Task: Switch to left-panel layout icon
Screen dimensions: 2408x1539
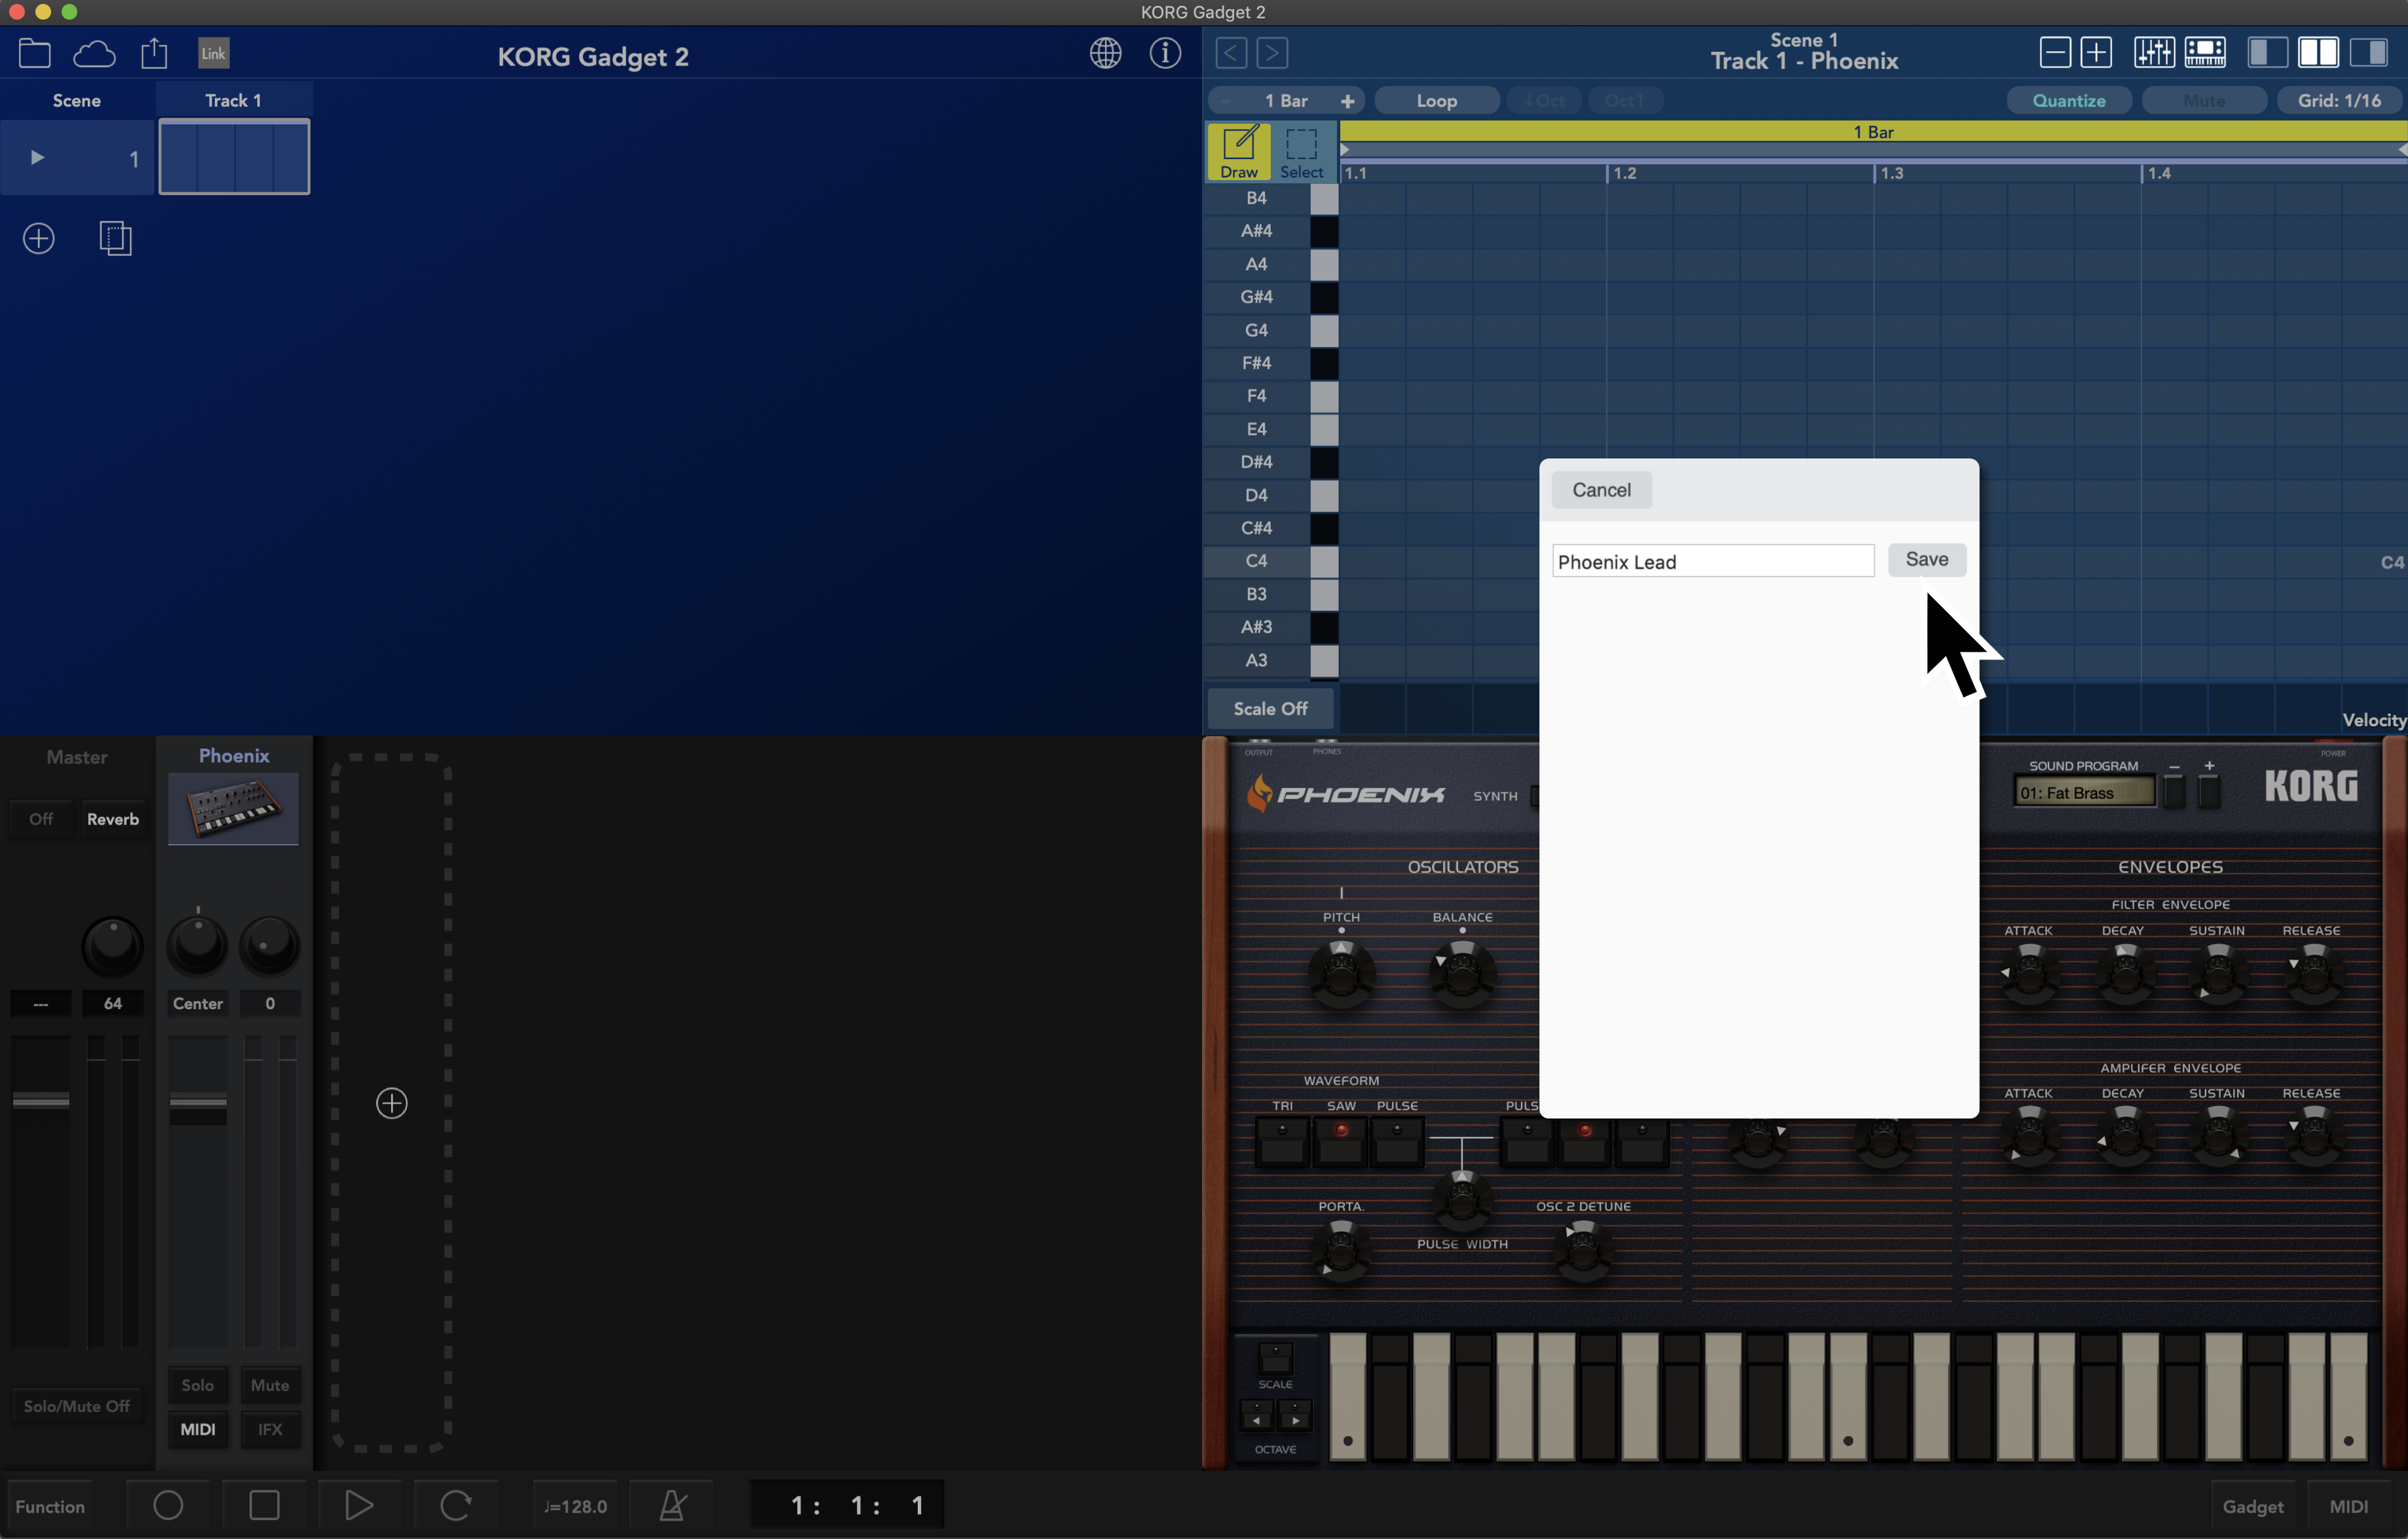Action: click(2267, 52)
